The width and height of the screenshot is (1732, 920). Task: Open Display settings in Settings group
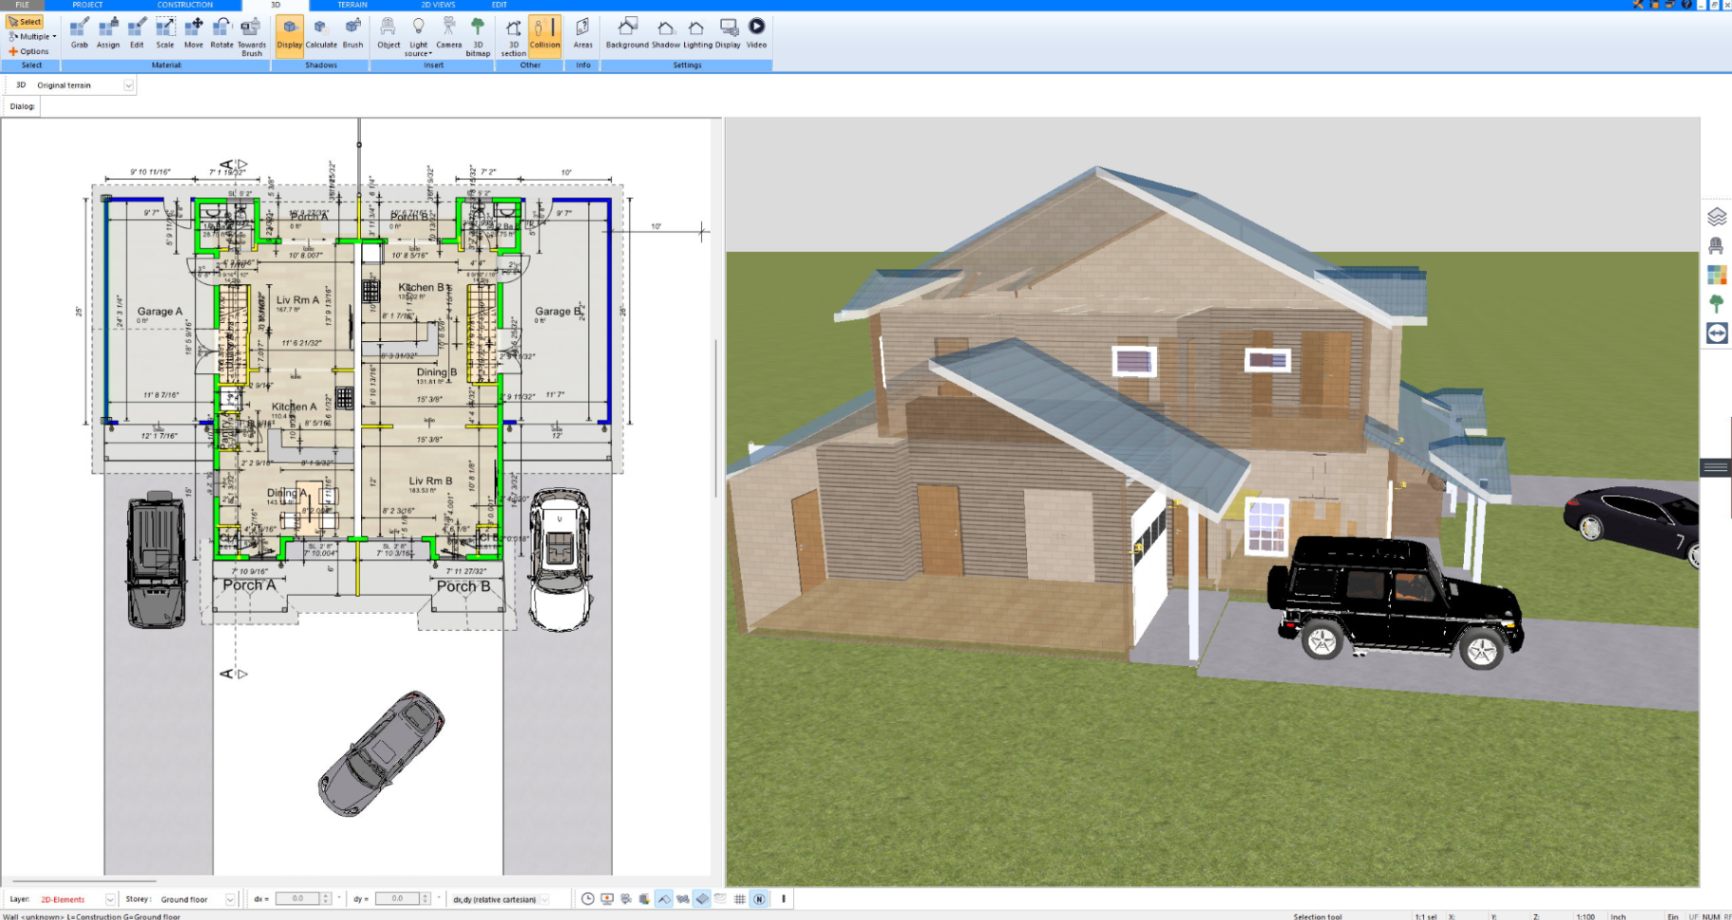click(728, 32)
